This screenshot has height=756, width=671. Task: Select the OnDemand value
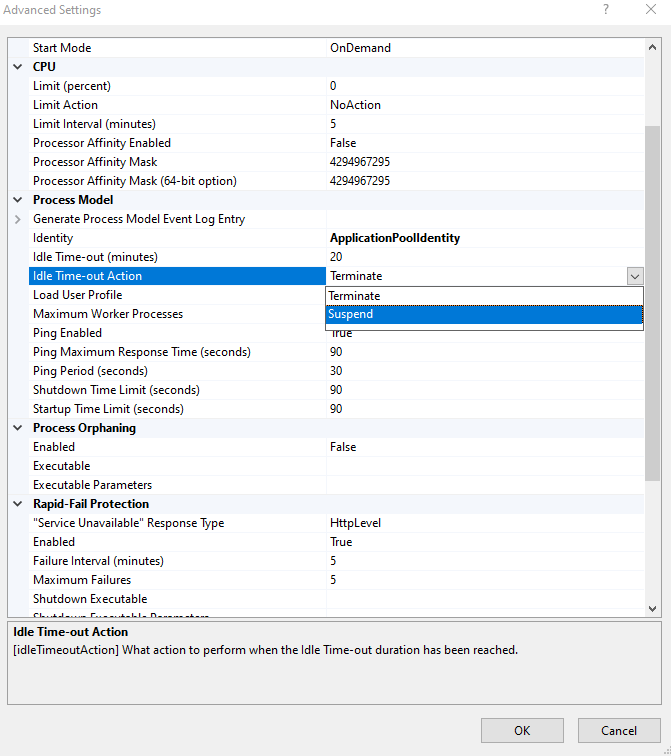[360, 48]
